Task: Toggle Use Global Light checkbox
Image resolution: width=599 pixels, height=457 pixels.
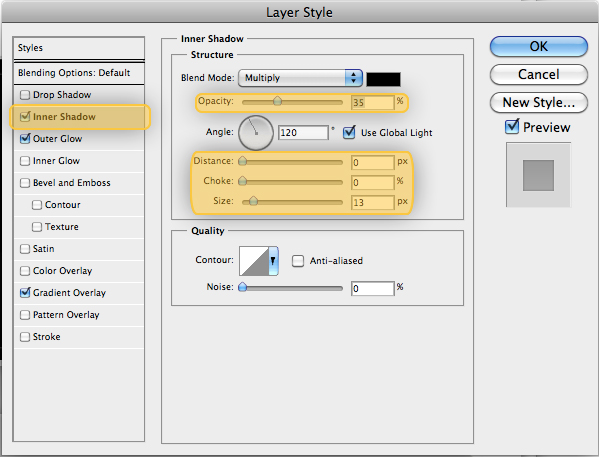Action: [349, 132]
